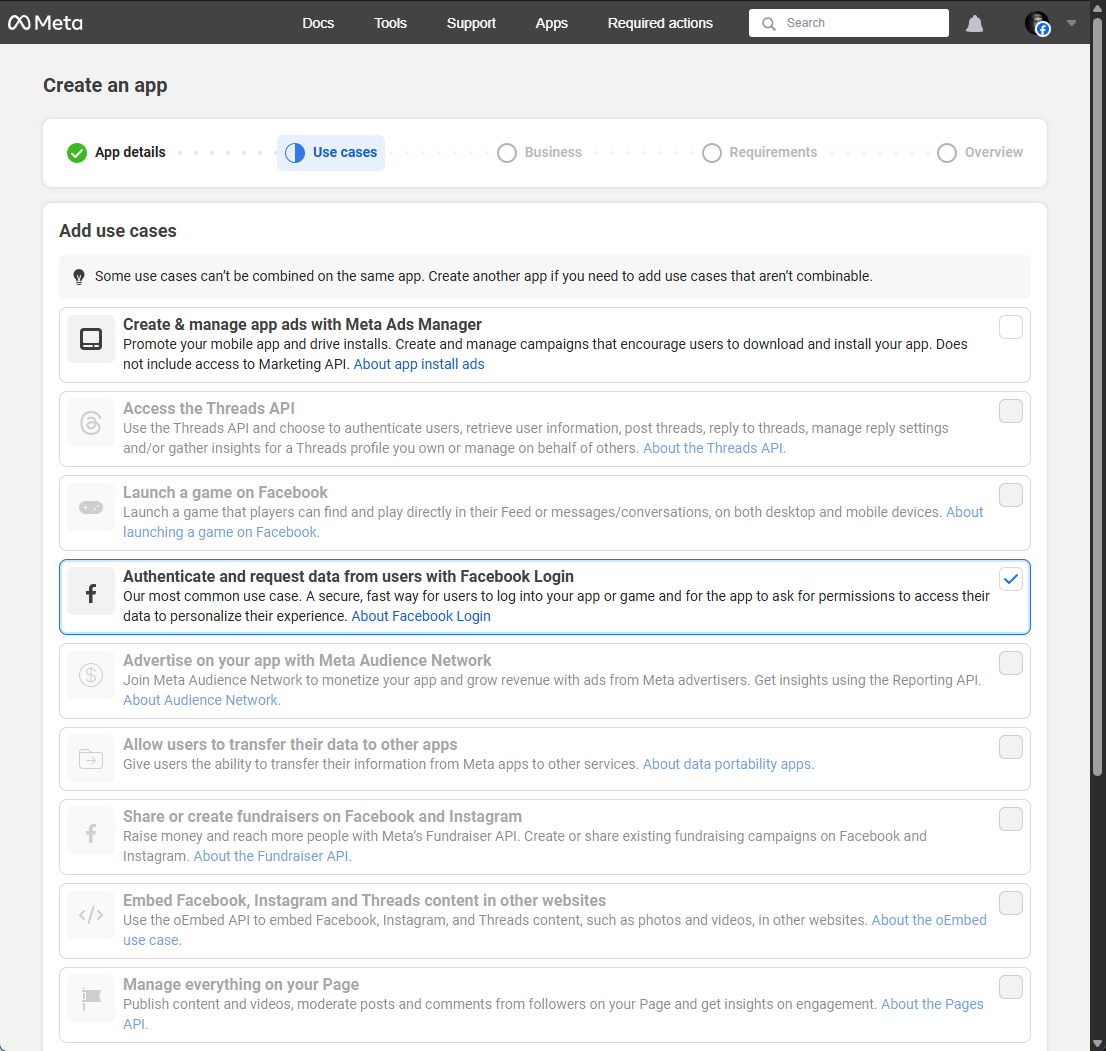Open About the Fundraiser API link

(x=272, y=856)
